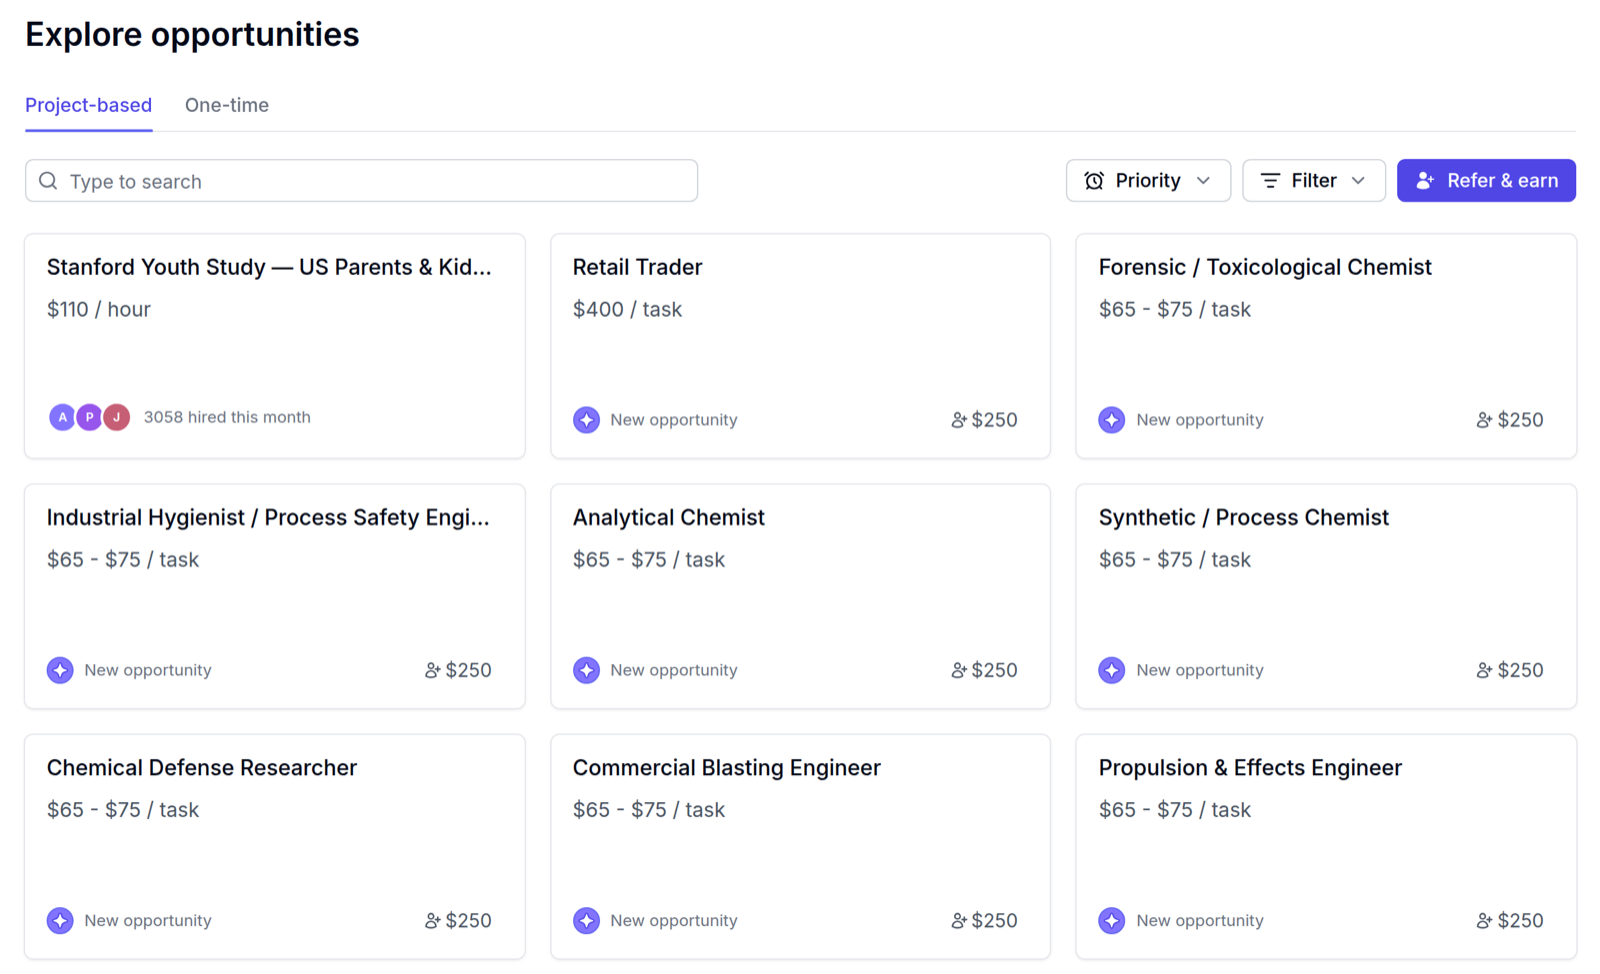
Task: Focus the Type to search field
Action: (361, 181)
